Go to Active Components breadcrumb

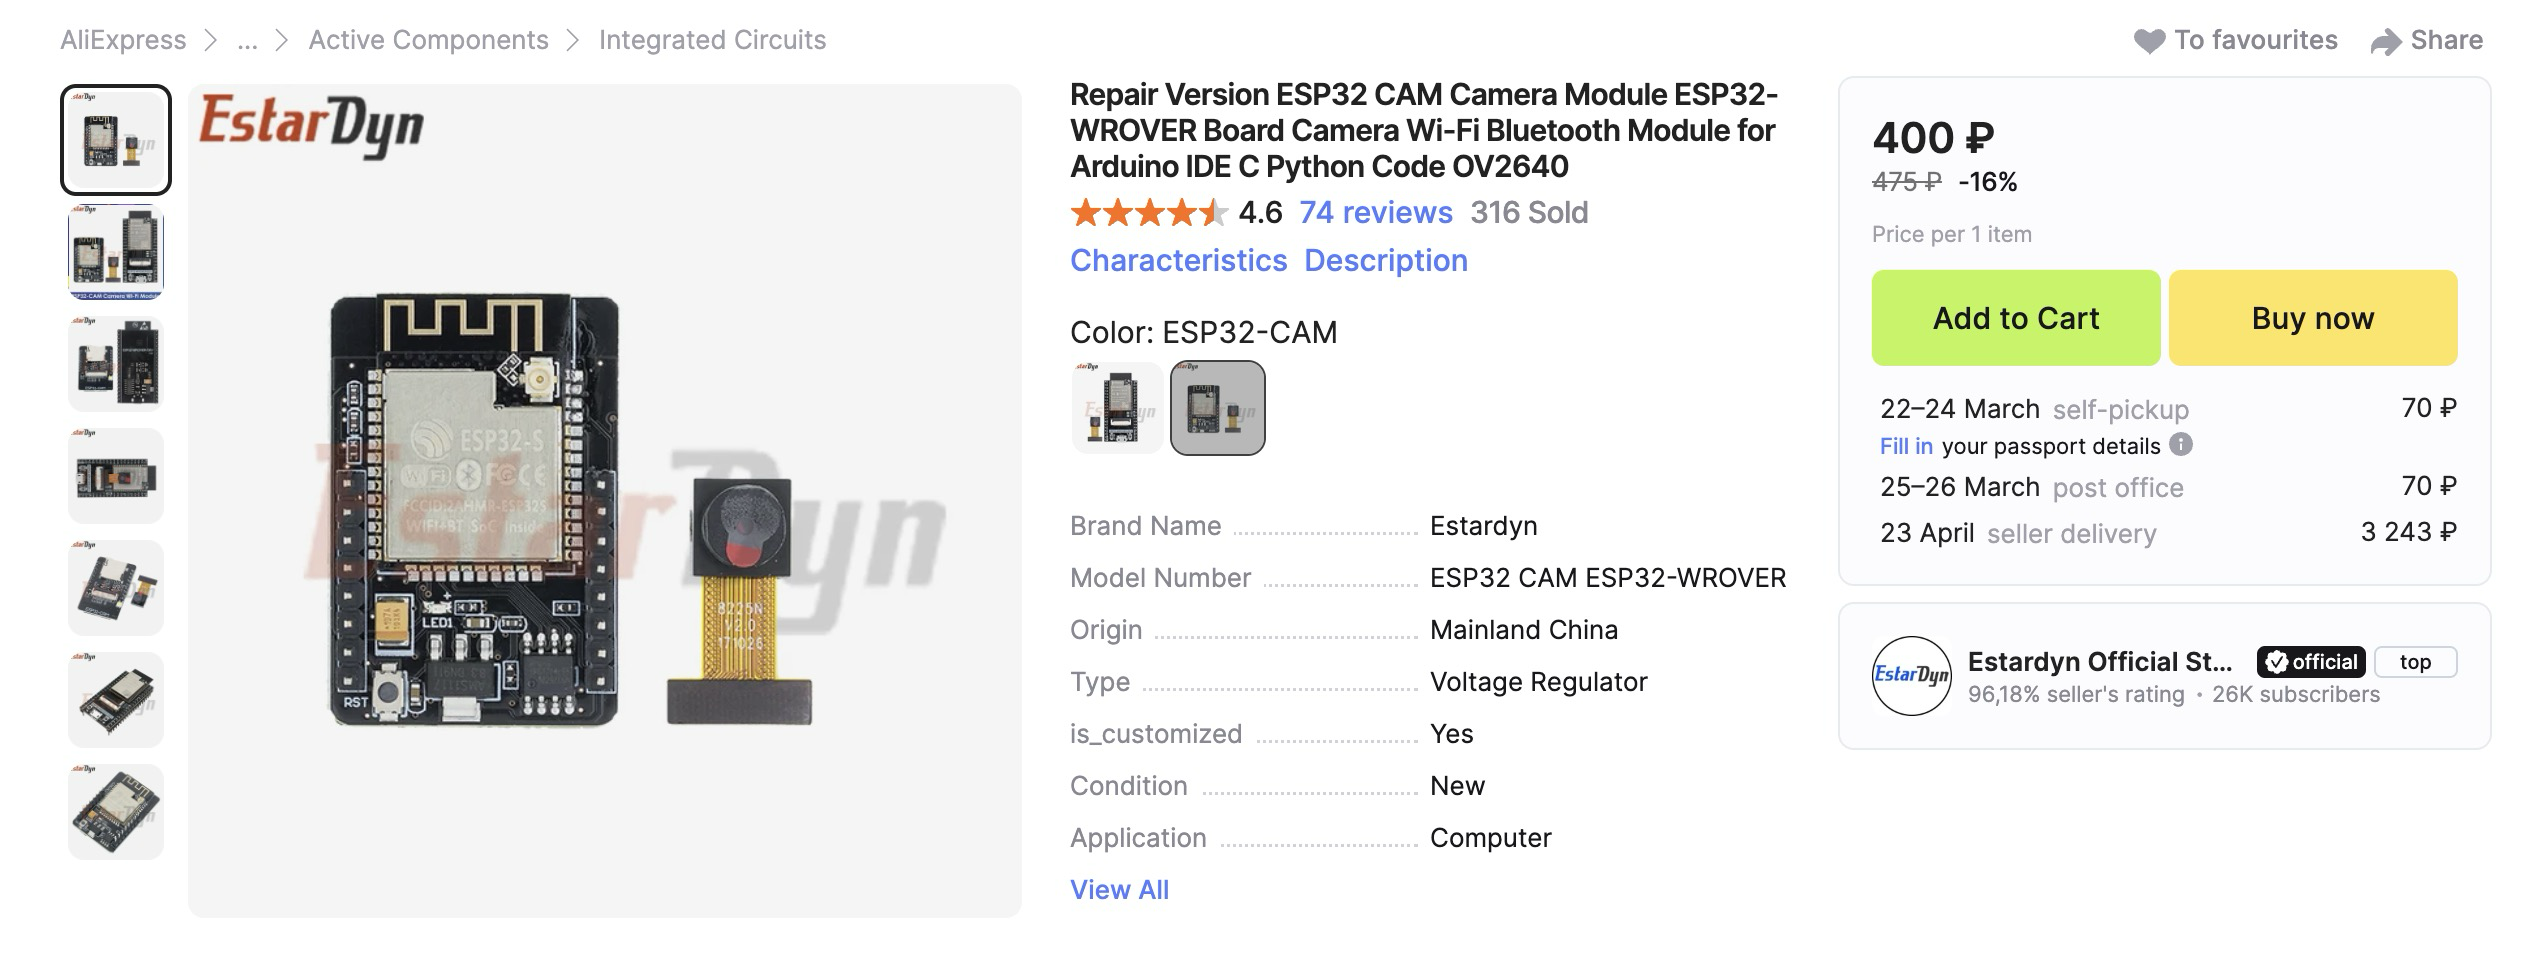pos(428,41)
